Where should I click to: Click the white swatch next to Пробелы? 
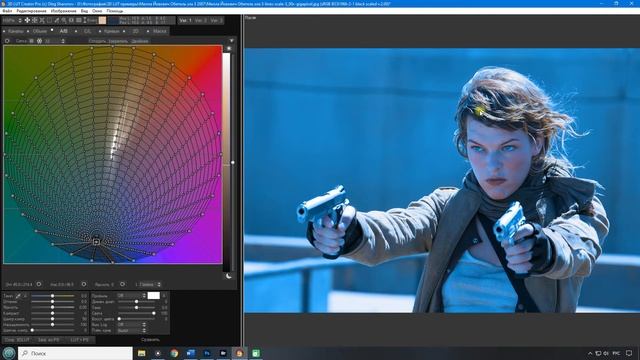pyautogui.click(x=153, y=296)
